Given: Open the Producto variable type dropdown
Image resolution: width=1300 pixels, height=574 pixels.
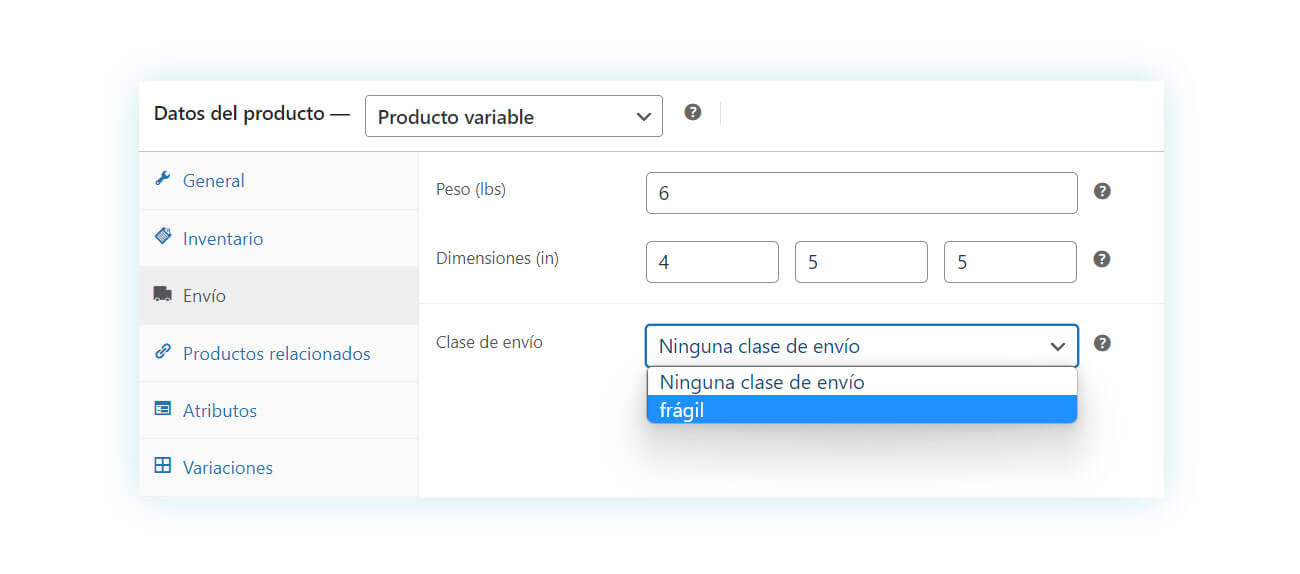Looking at the screenshot, I should point(514,116).
